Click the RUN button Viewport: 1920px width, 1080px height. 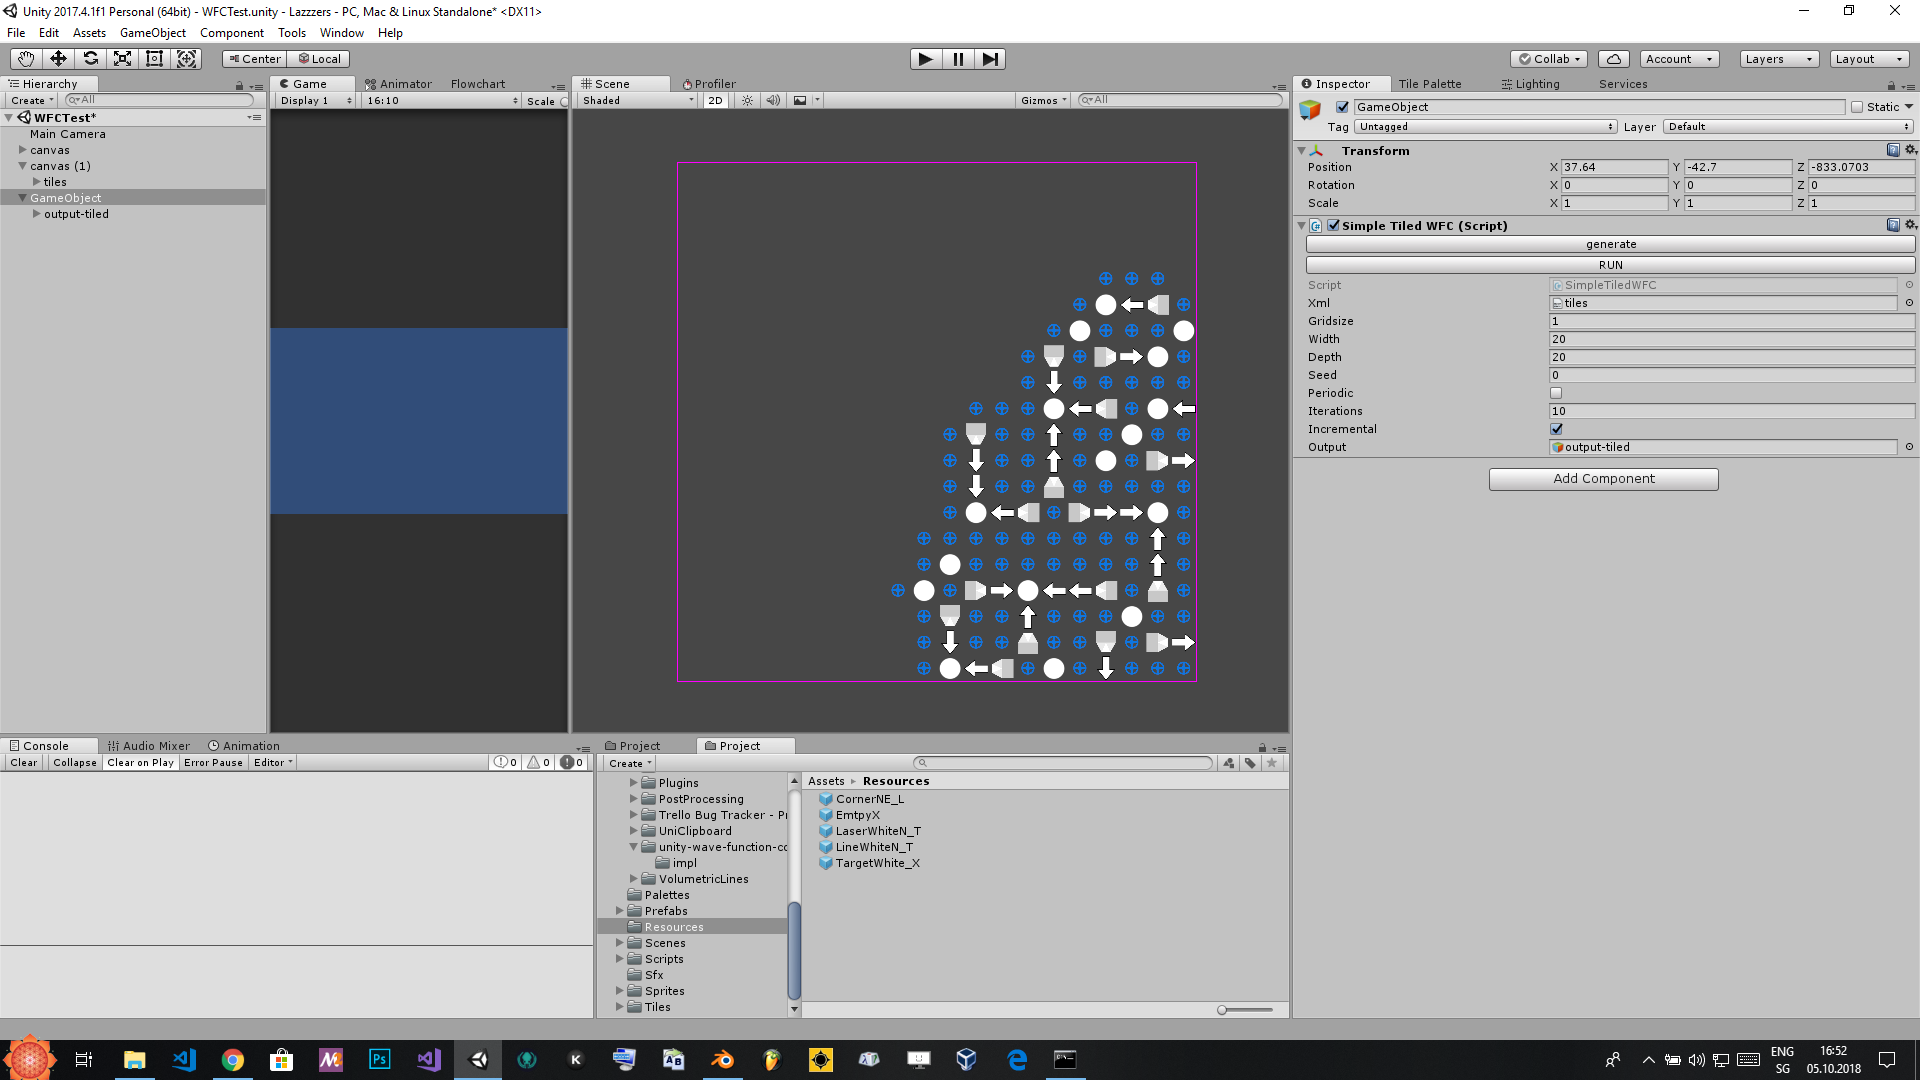(1611, 265)
